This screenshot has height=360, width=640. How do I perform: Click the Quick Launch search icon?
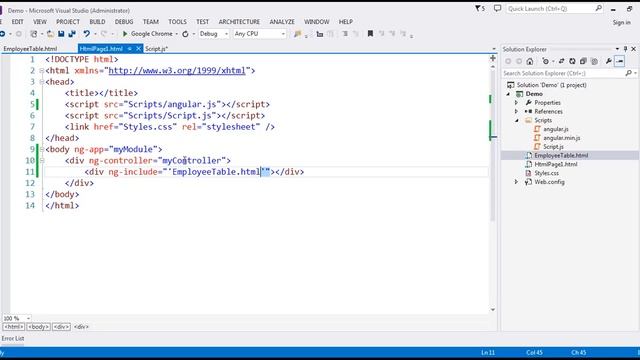click(598, 8)
